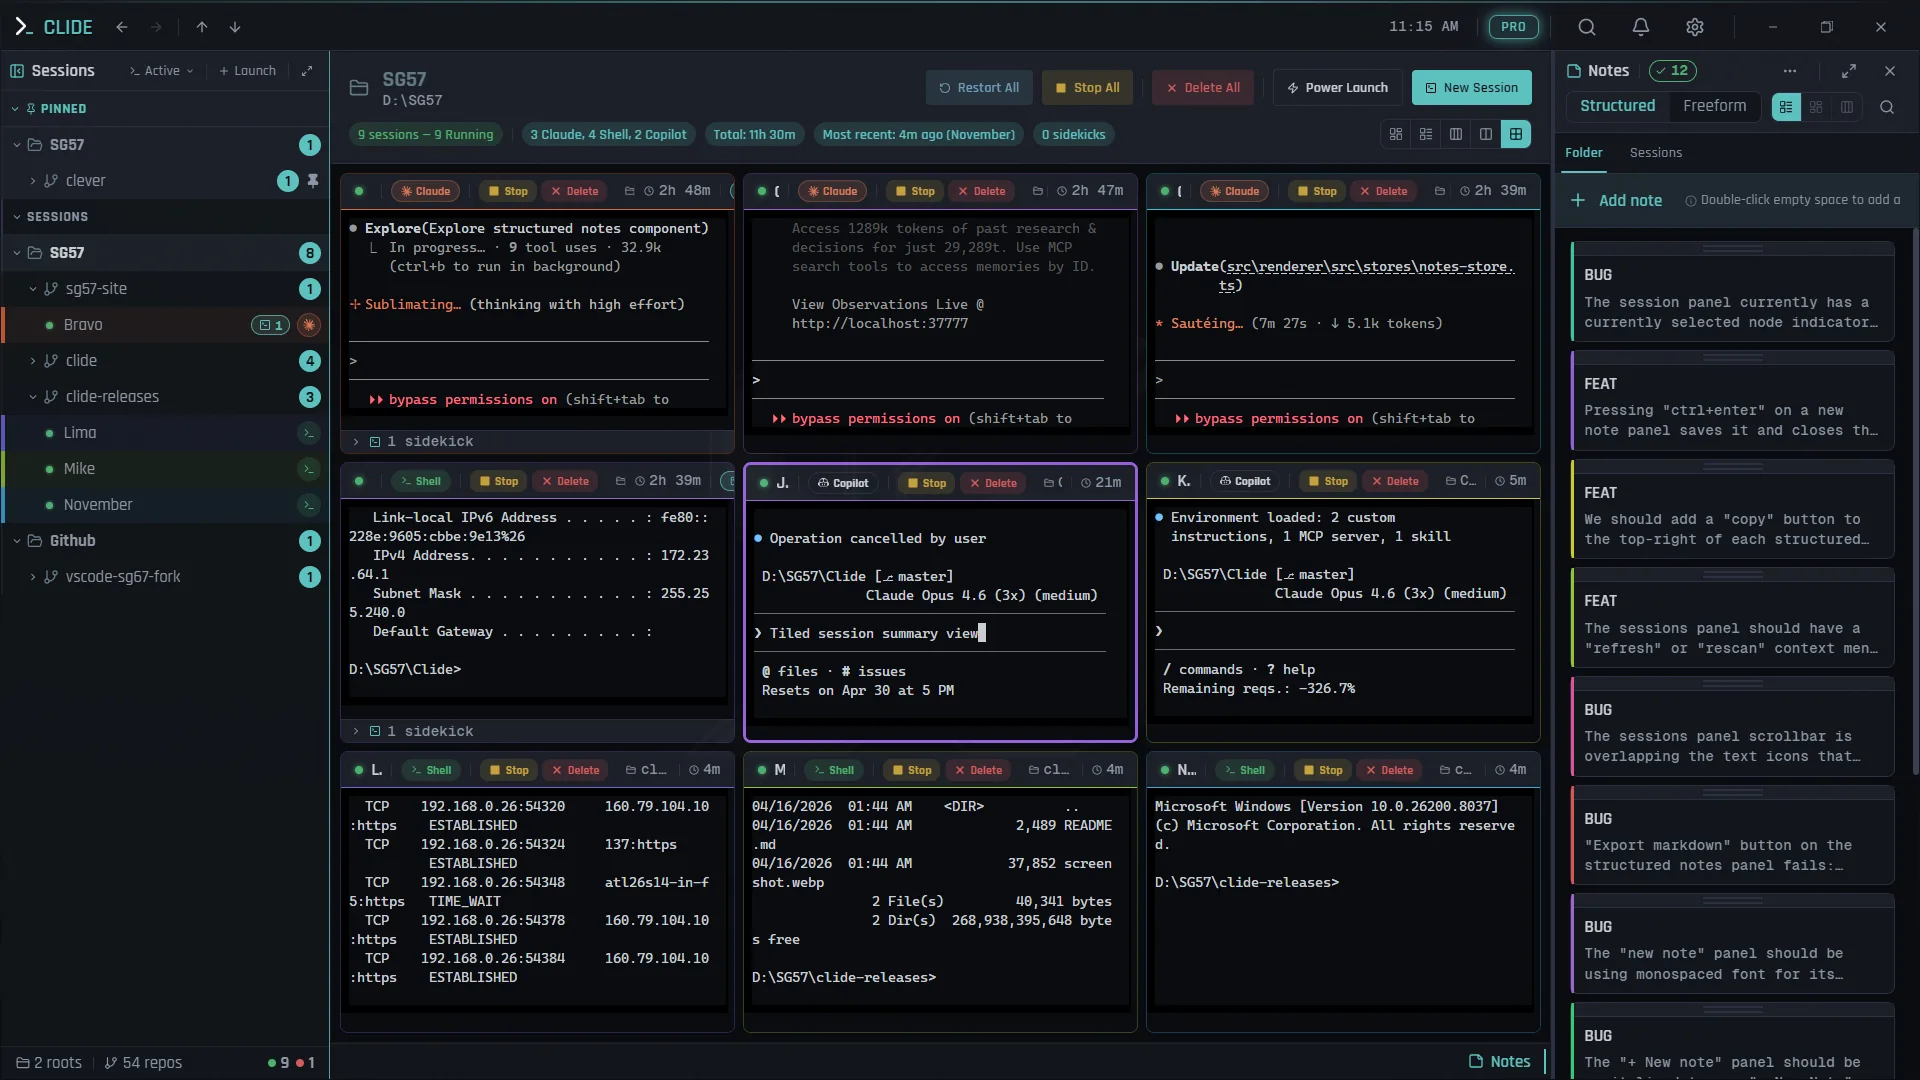Click the Shell badge on the L session tile
Image resolution: width=1920 pixels, height=1080 pixels.
(x=431, y=770)
